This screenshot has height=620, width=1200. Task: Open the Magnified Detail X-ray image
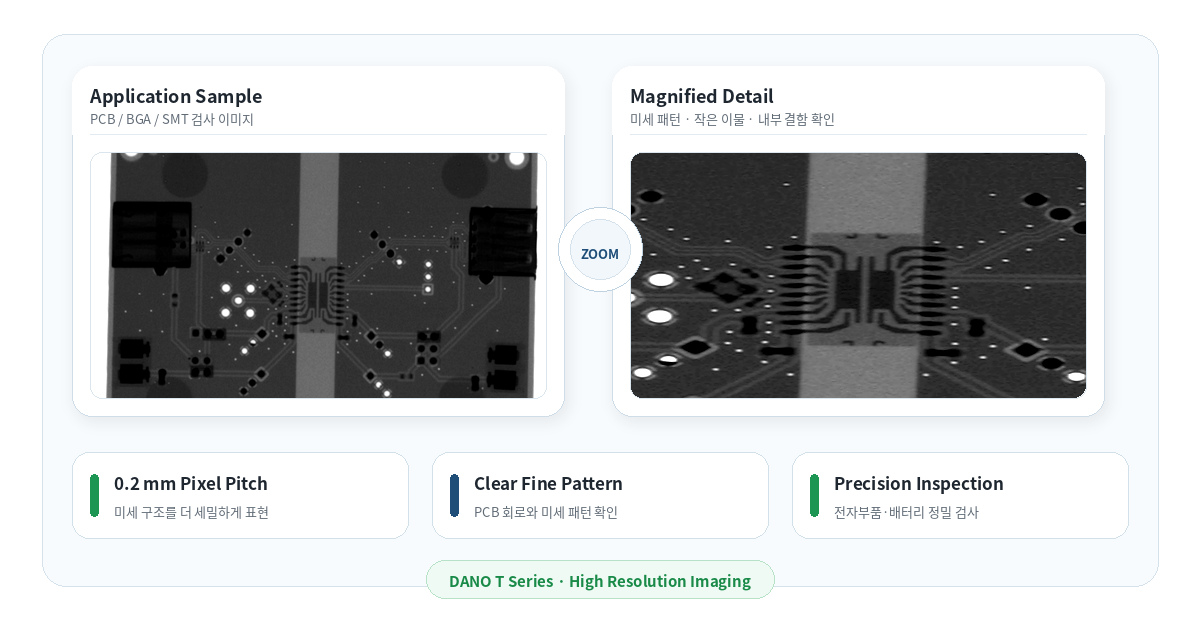pyautogui.click(x=858, y=275)
